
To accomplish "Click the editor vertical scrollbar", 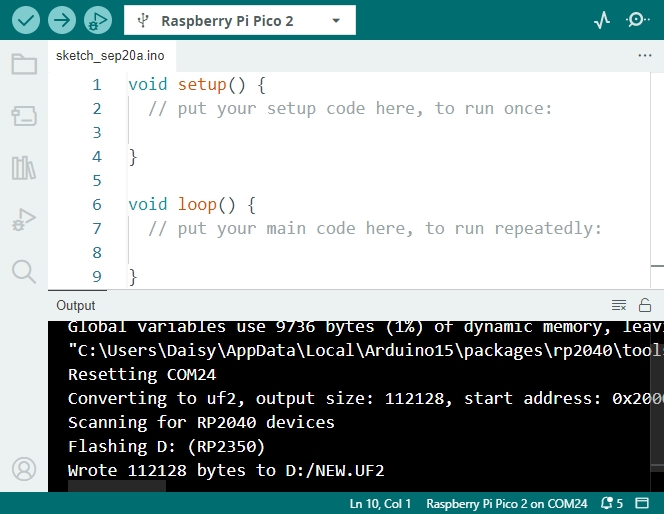I will click(657, 180).
